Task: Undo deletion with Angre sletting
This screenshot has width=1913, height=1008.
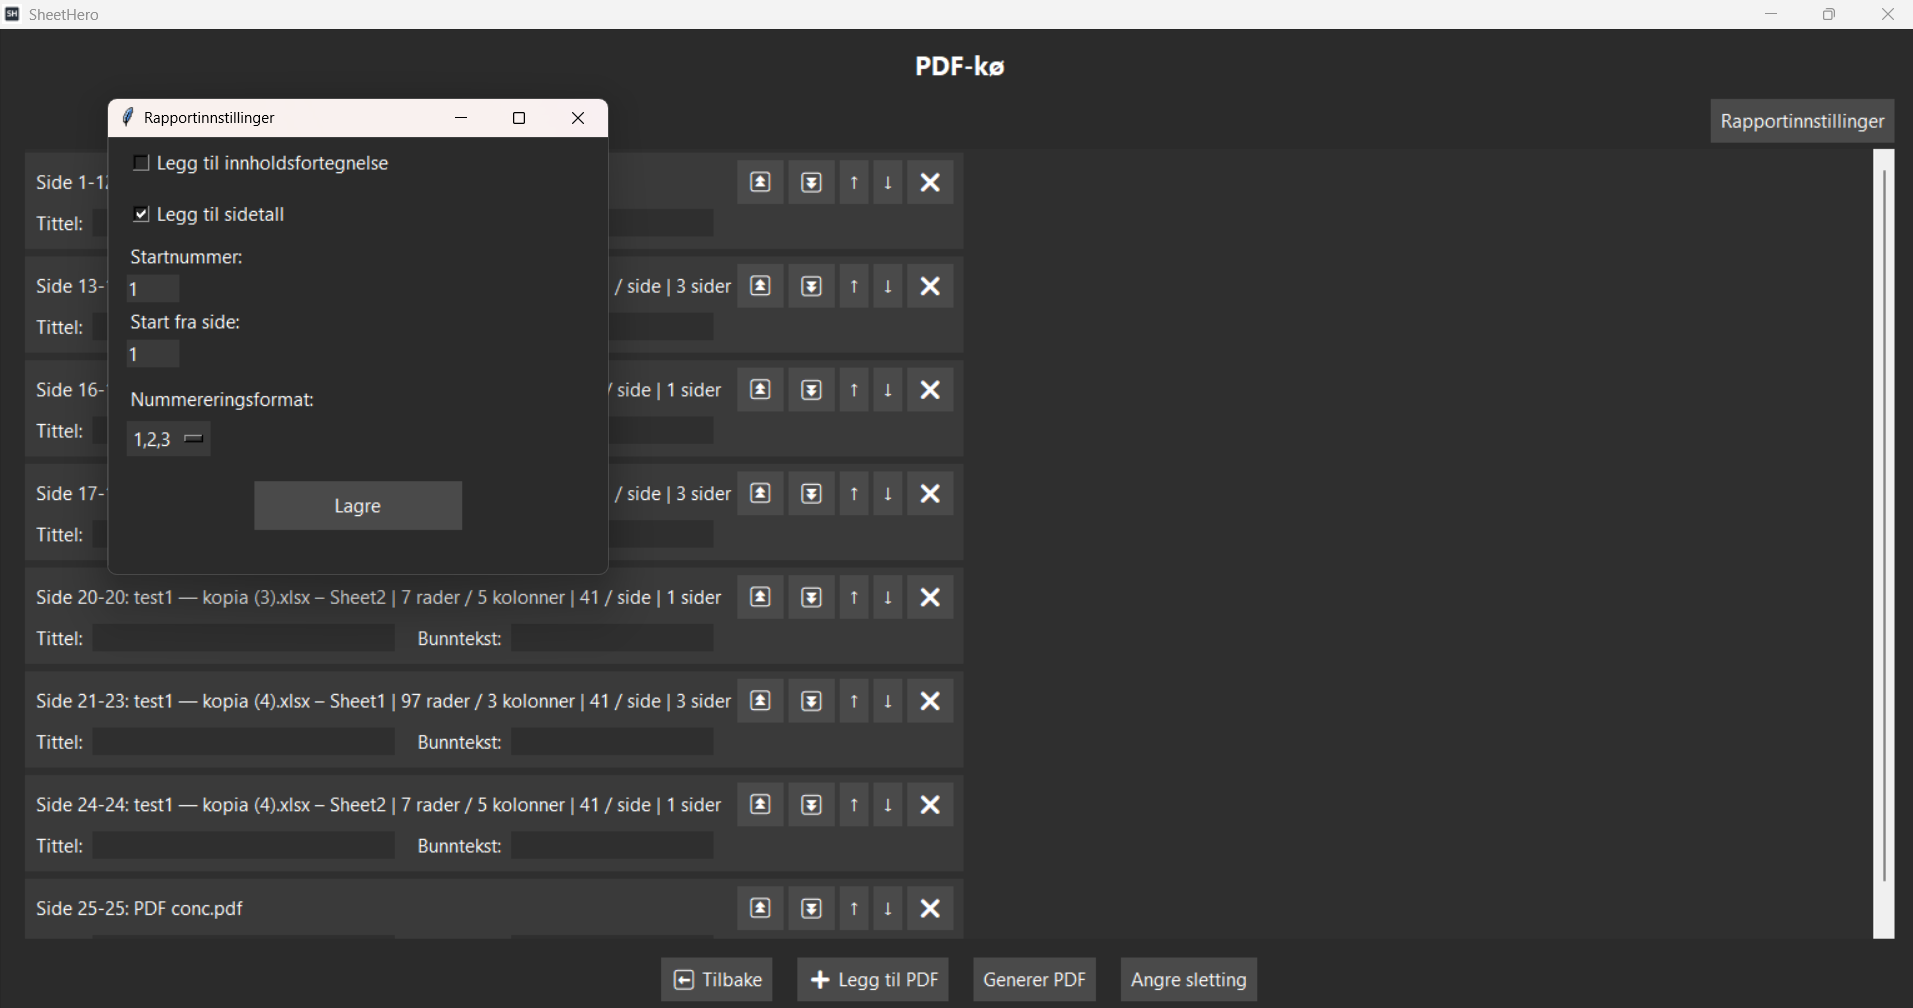Action: pos(1188,980)
